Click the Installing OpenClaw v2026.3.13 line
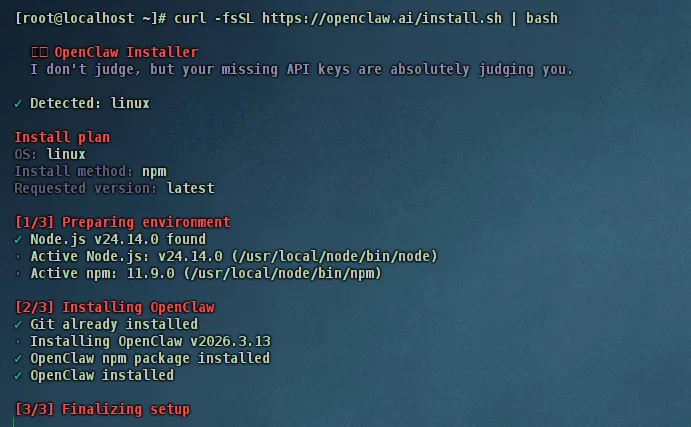691x427 pixels. [x=150, y=342]
